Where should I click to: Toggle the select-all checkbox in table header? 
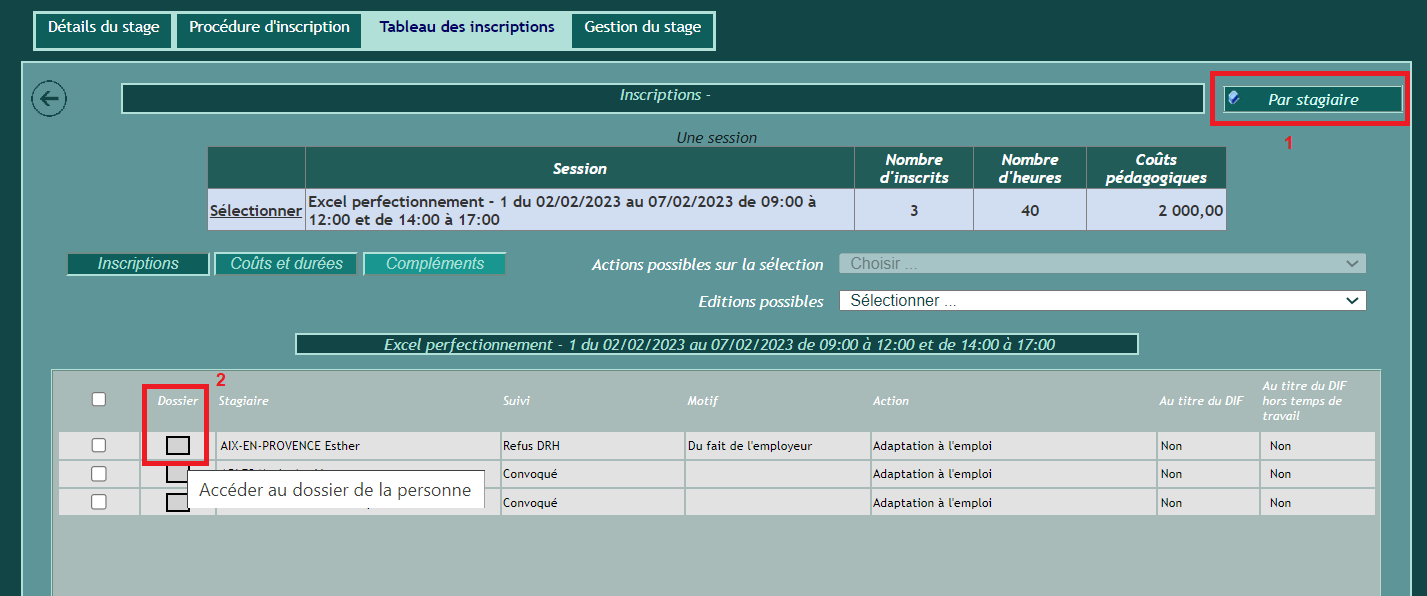click(x=99, y=400)
